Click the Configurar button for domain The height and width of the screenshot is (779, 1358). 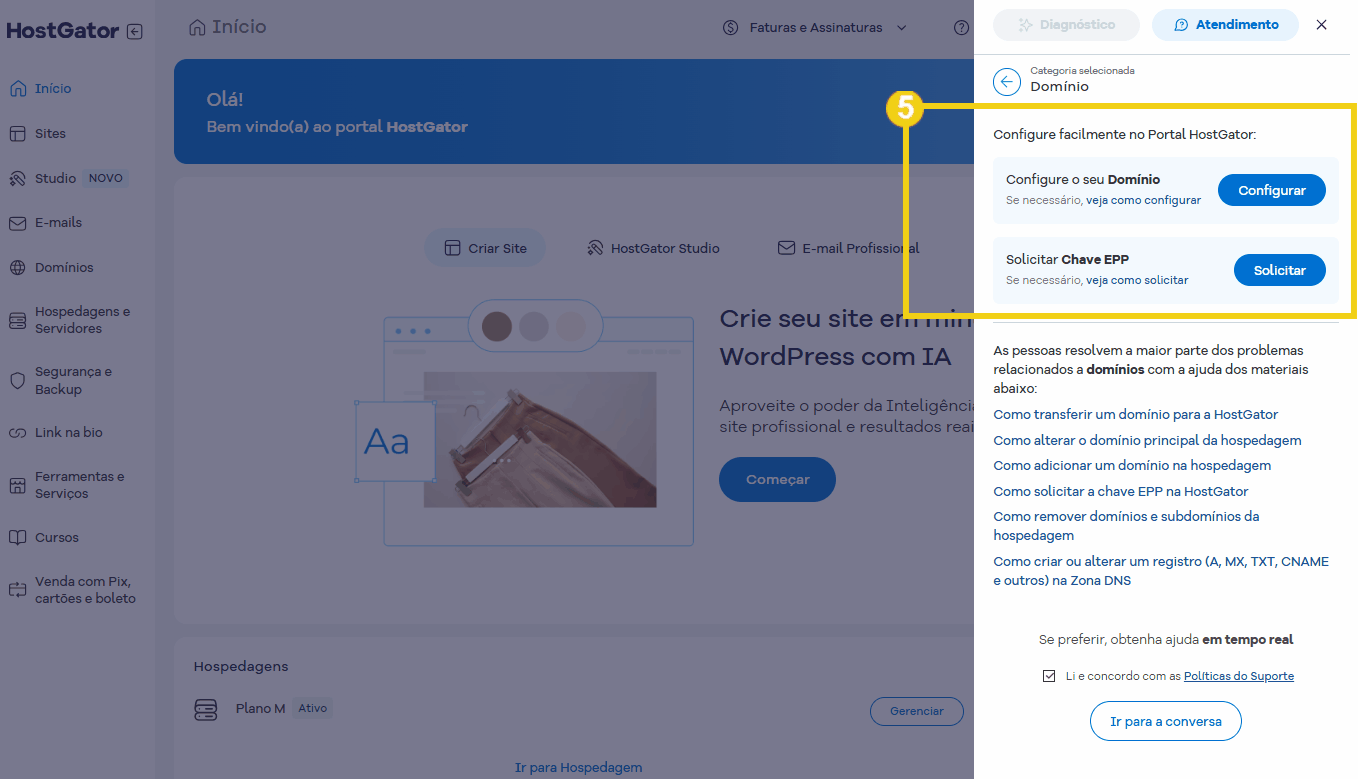1272,190
